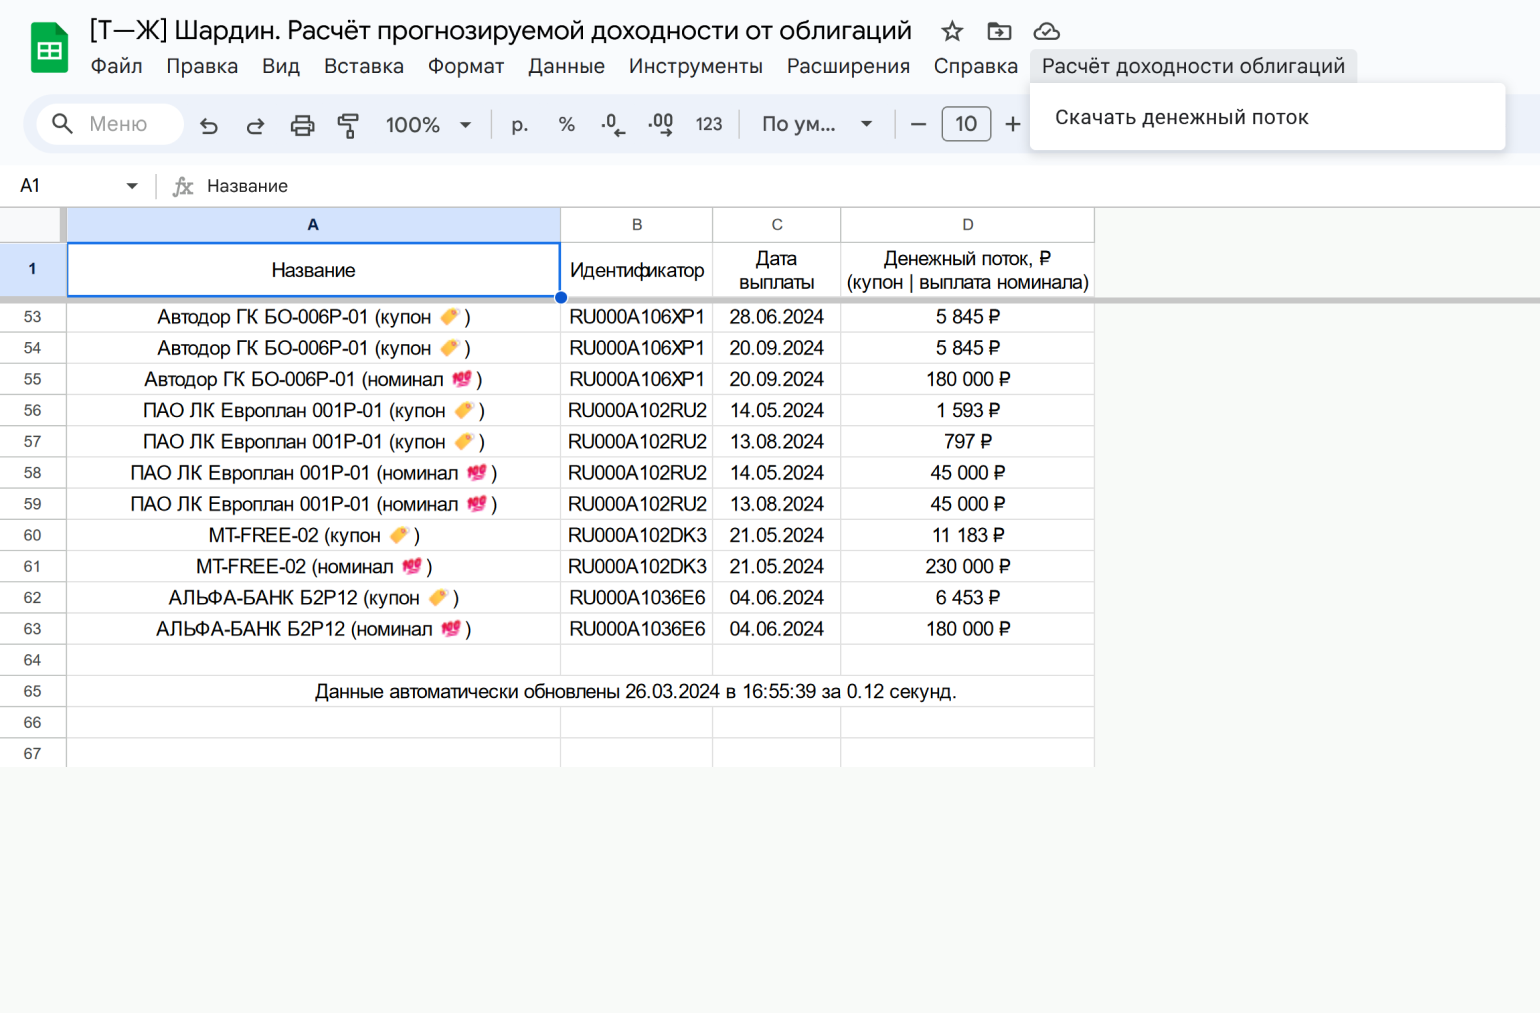This screenshot has height=1013, width=1540.
Task: Click the undo arrow
Action: (x=209, y=125)
